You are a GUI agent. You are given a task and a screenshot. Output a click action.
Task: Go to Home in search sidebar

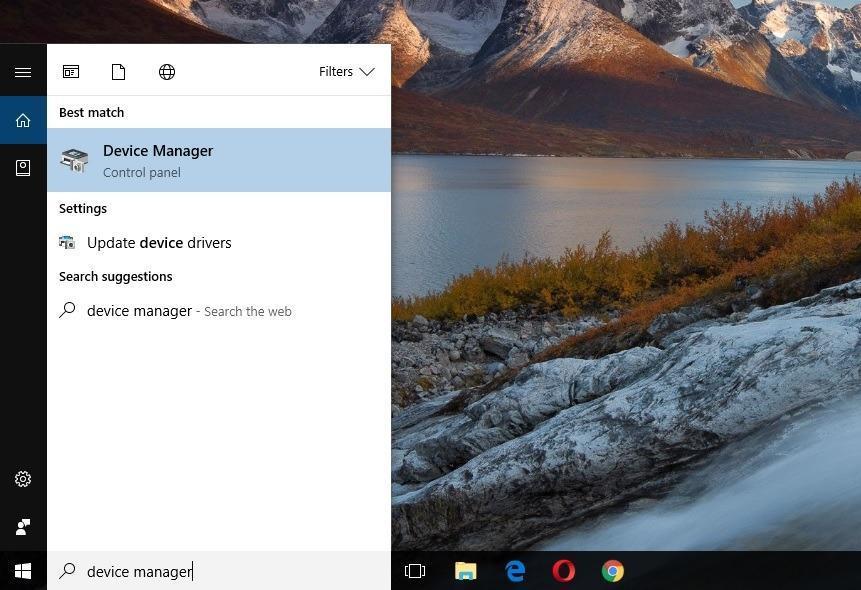click(23, 120)
